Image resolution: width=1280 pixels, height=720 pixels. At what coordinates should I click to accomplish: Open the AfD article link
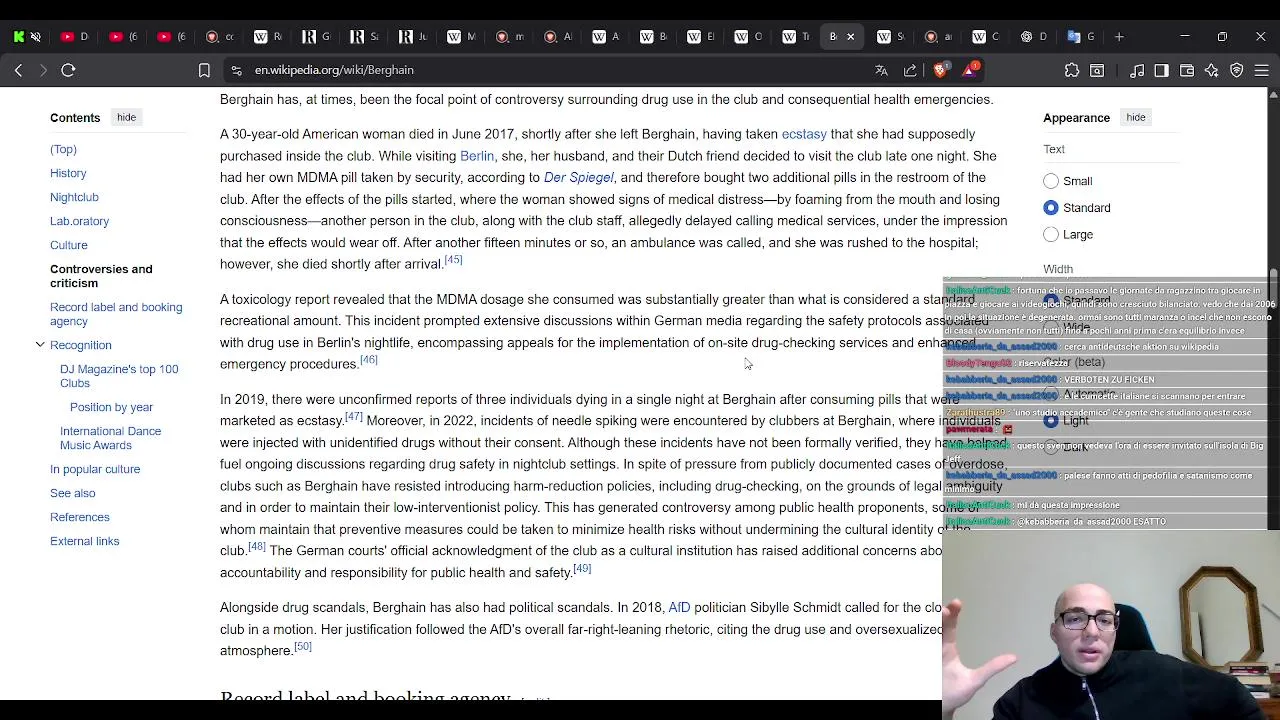(679, 607)
